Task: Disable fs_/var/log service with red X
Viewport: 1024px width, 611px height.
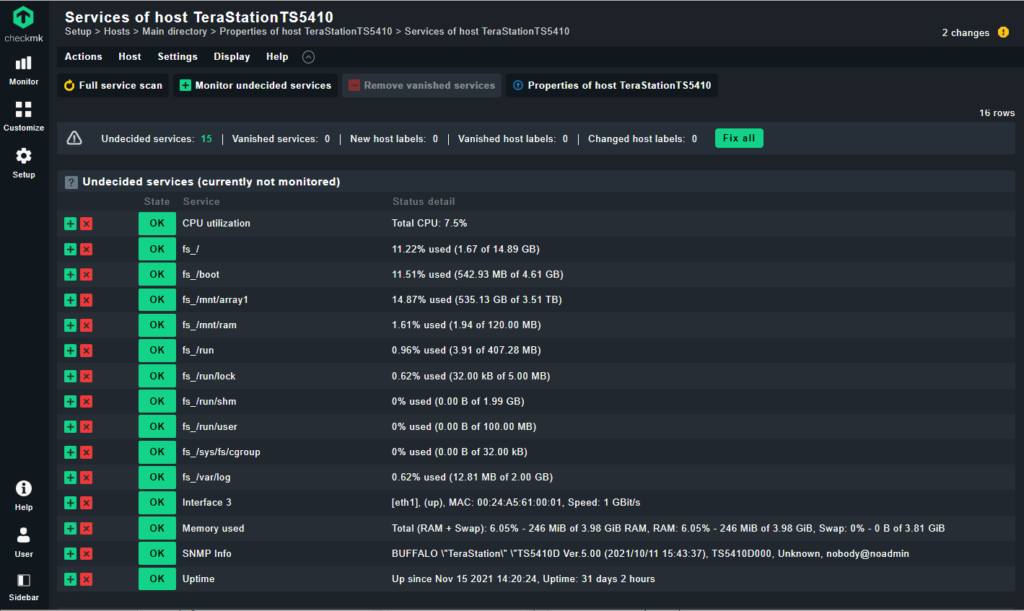Action: click(86, 478)
